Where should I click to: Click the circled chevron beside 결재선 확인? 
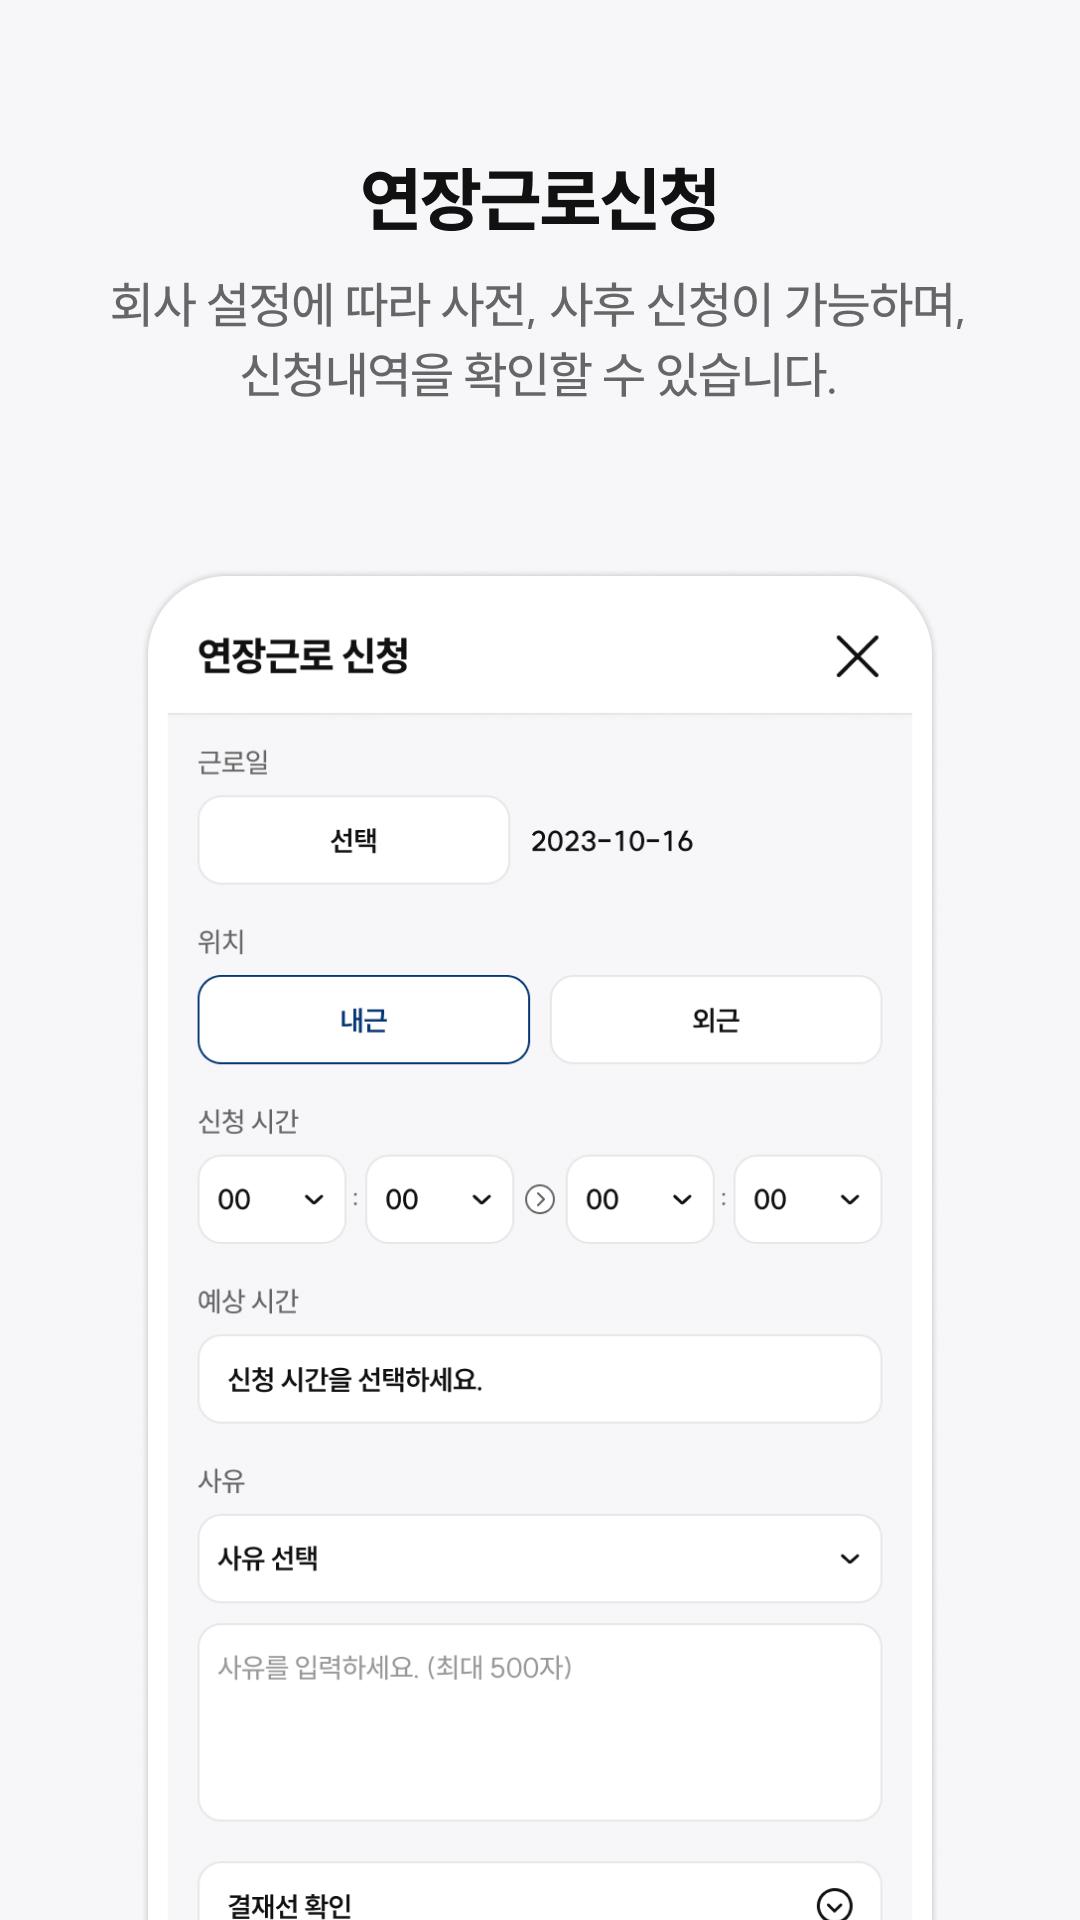tap(834, 1904)
